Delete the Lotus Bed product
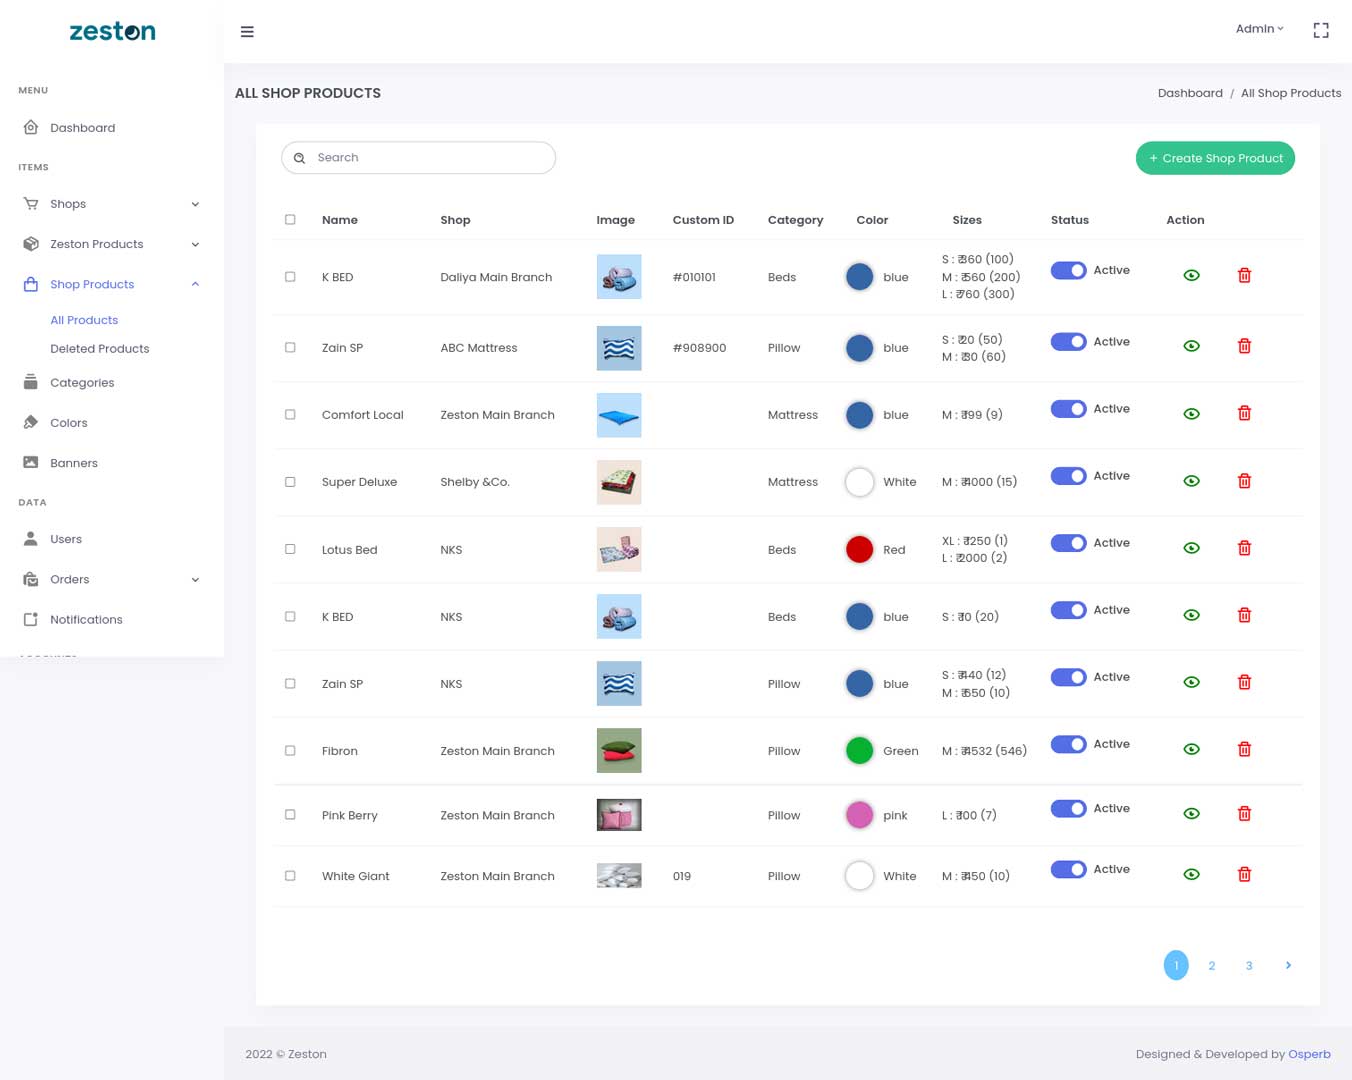Screen dimensions: 1352x1080 [1244, 548]
